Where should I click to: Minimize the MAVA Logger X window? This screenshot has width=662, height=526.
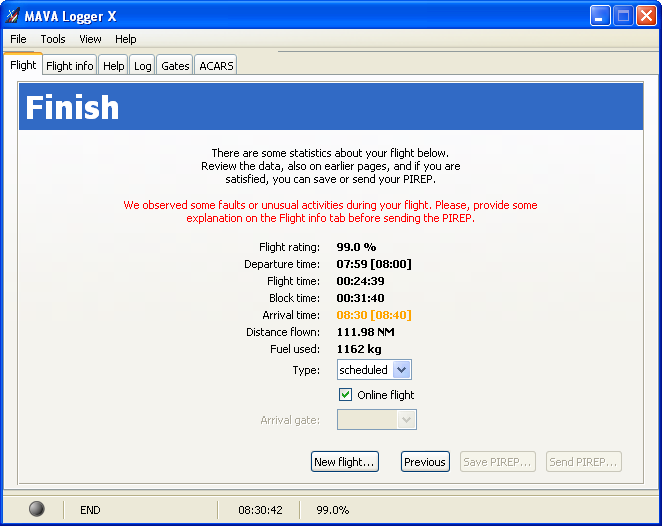coord(600,16)
